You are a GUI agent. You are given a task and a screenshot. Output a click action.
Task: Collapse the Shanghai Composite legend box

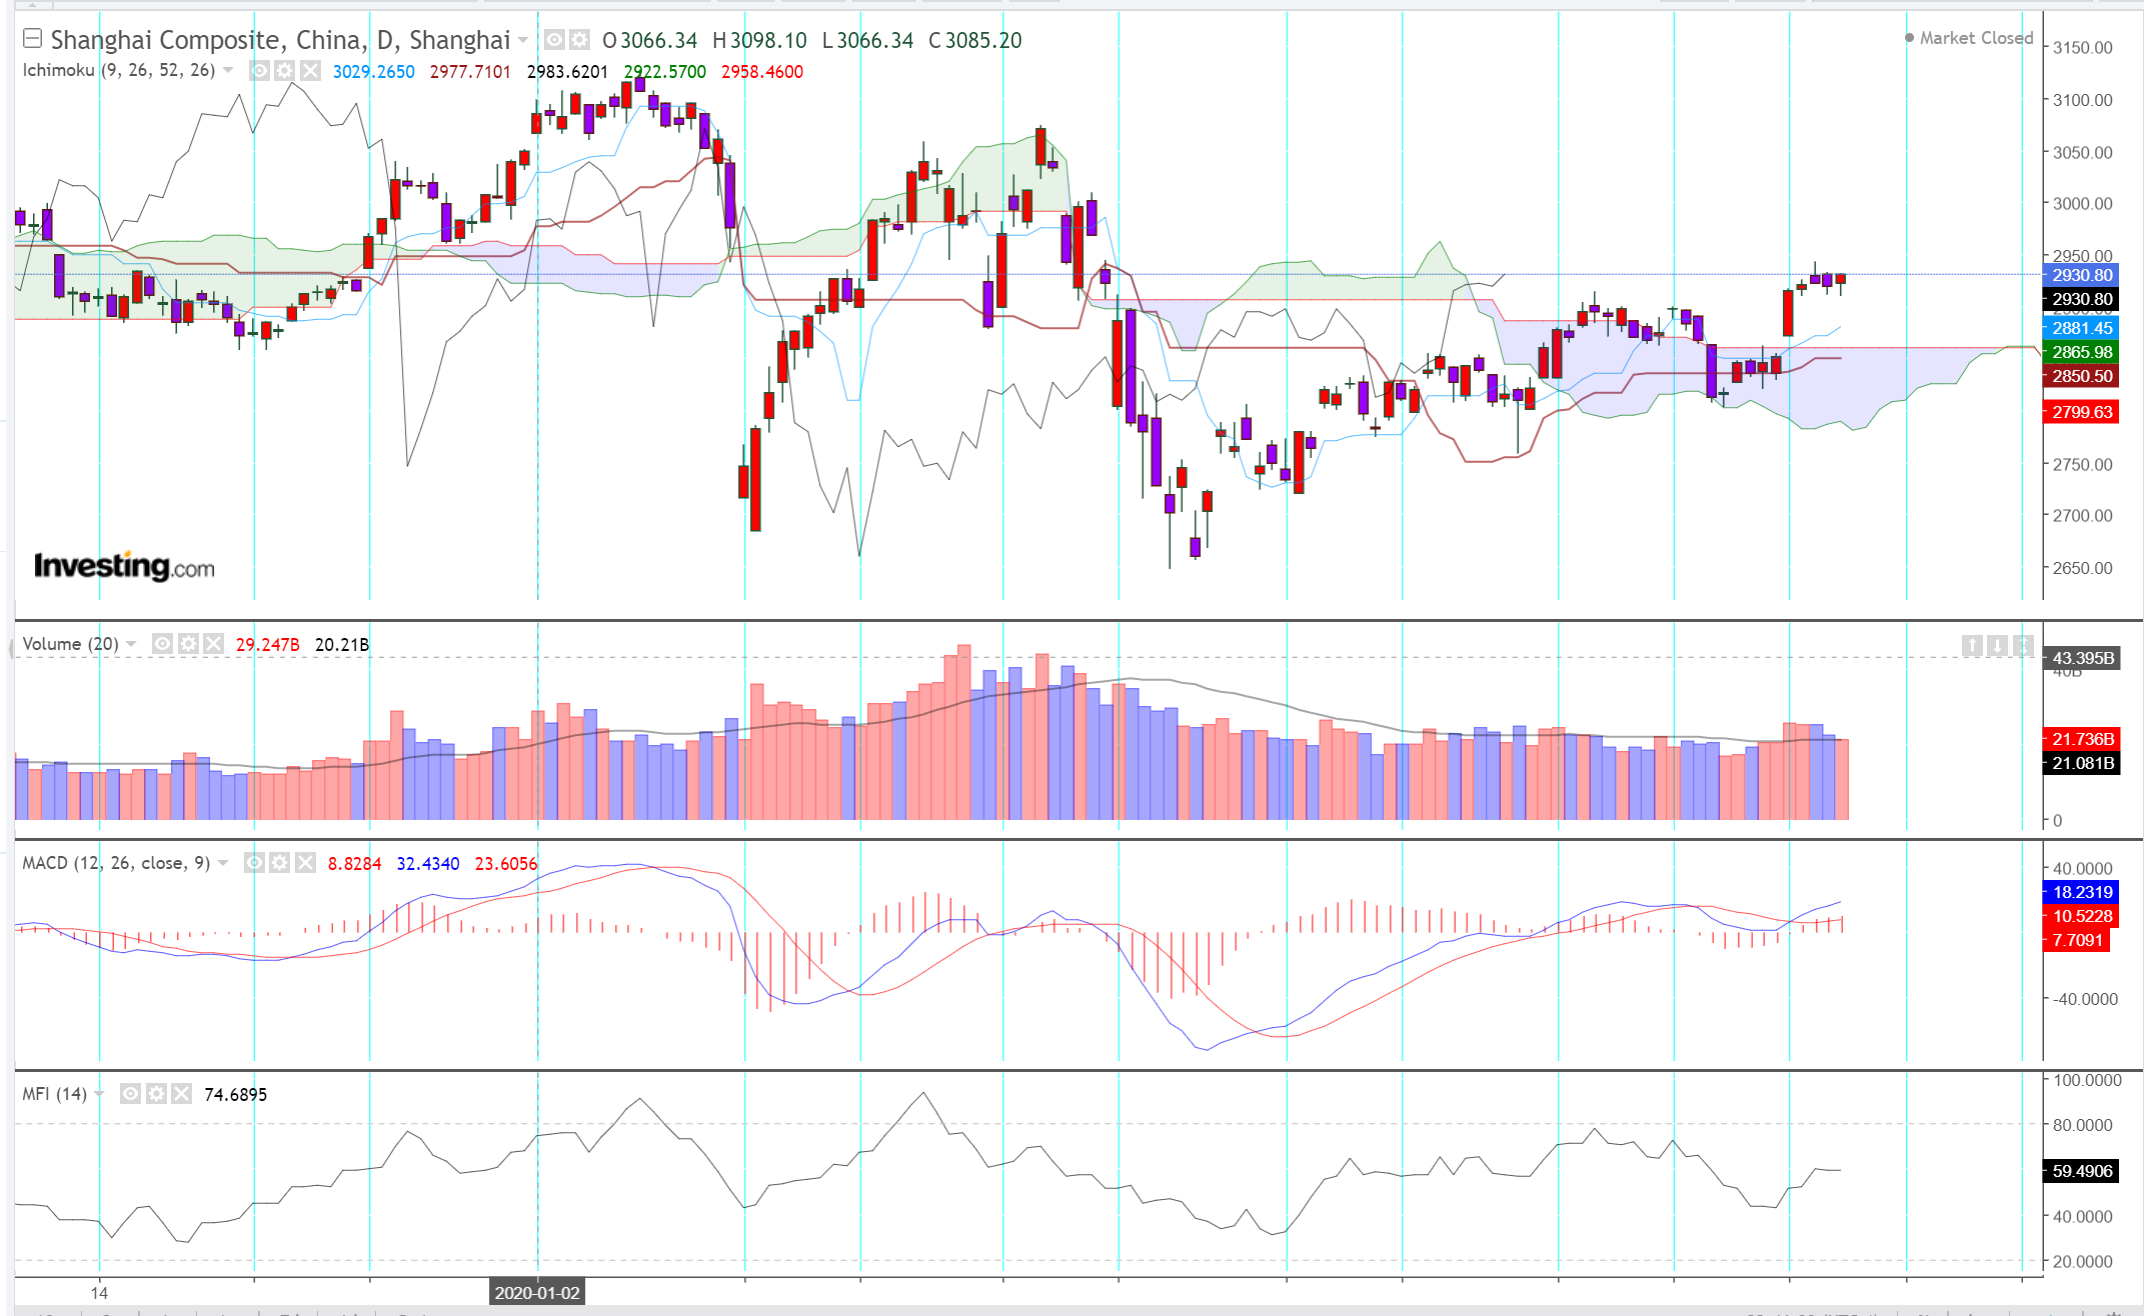[32, 39]
